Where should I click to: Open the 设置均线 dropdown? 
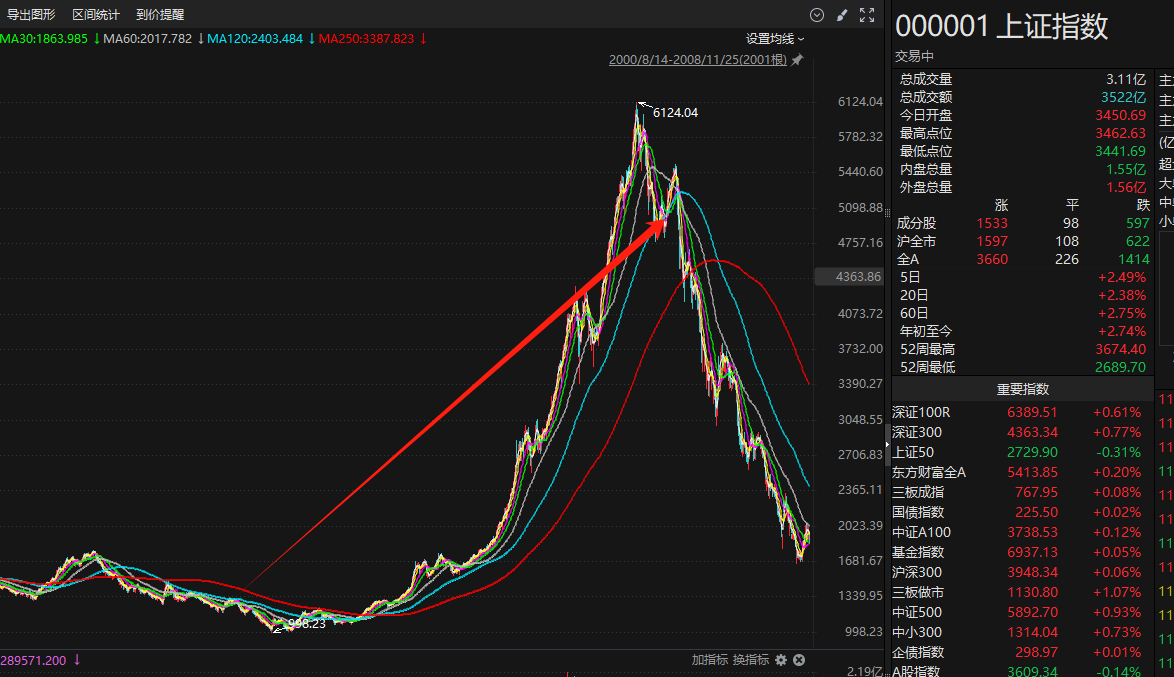pyautogui.click(x=775, y=39)
